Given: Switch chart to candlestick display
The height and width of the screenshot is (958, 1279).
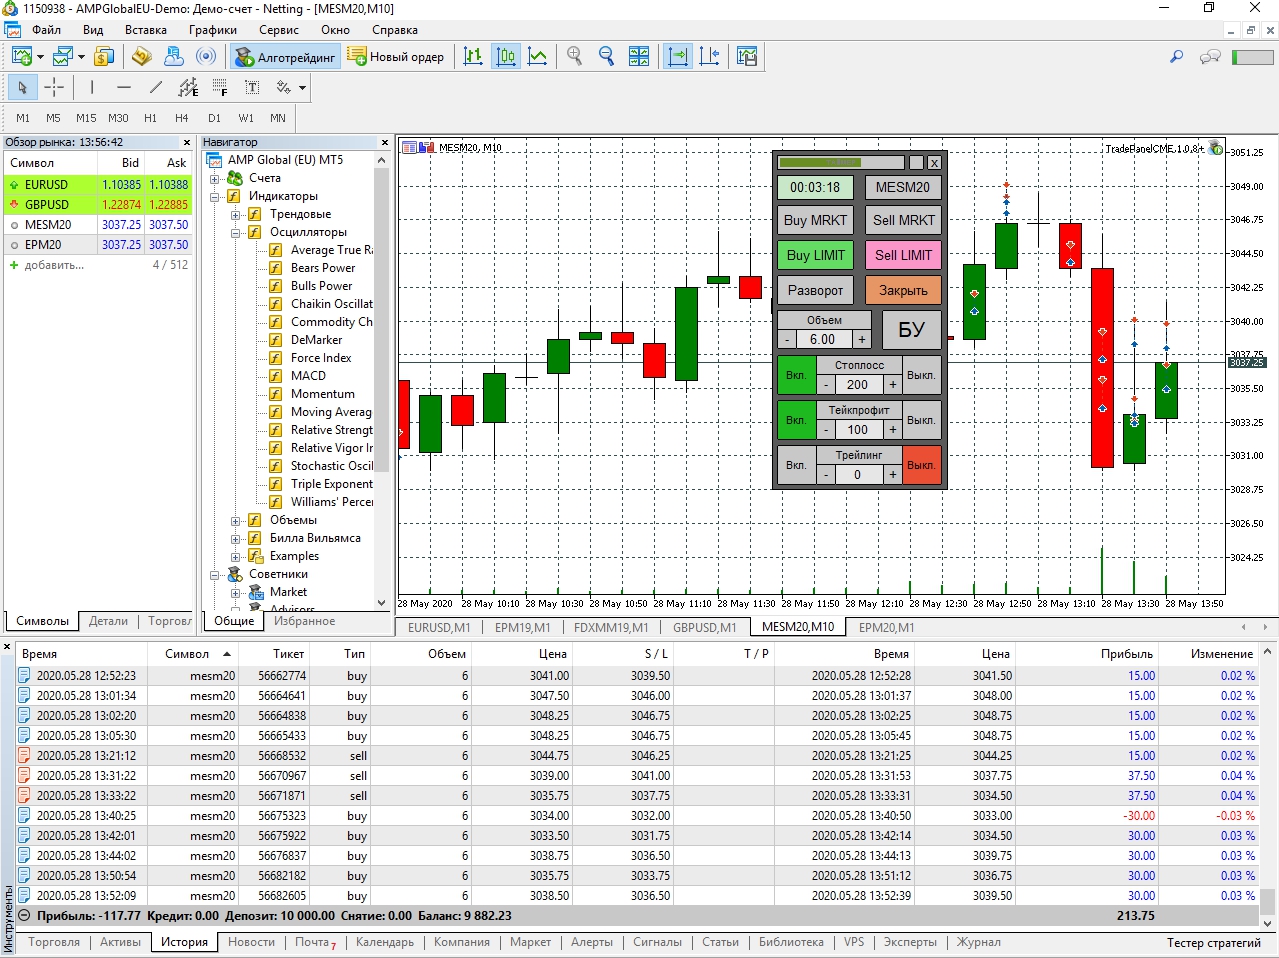Looking at the screenshot, I should click(x=506, y=56).
